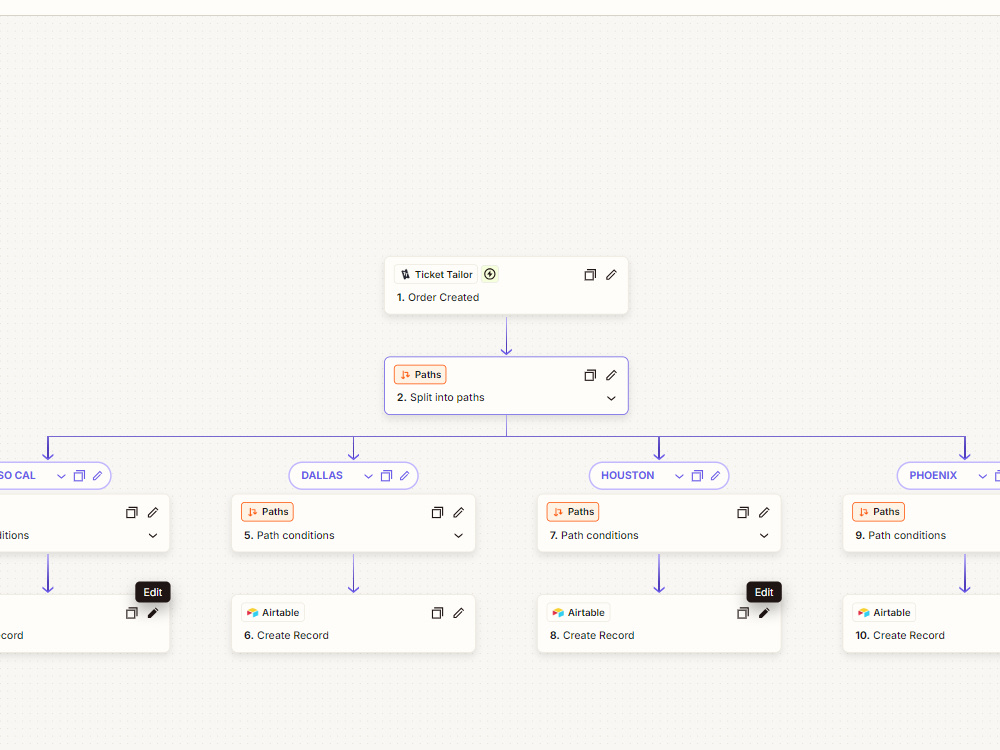Select the '6. Create Record' step title
1000x750 pixels.
[286, 635]
